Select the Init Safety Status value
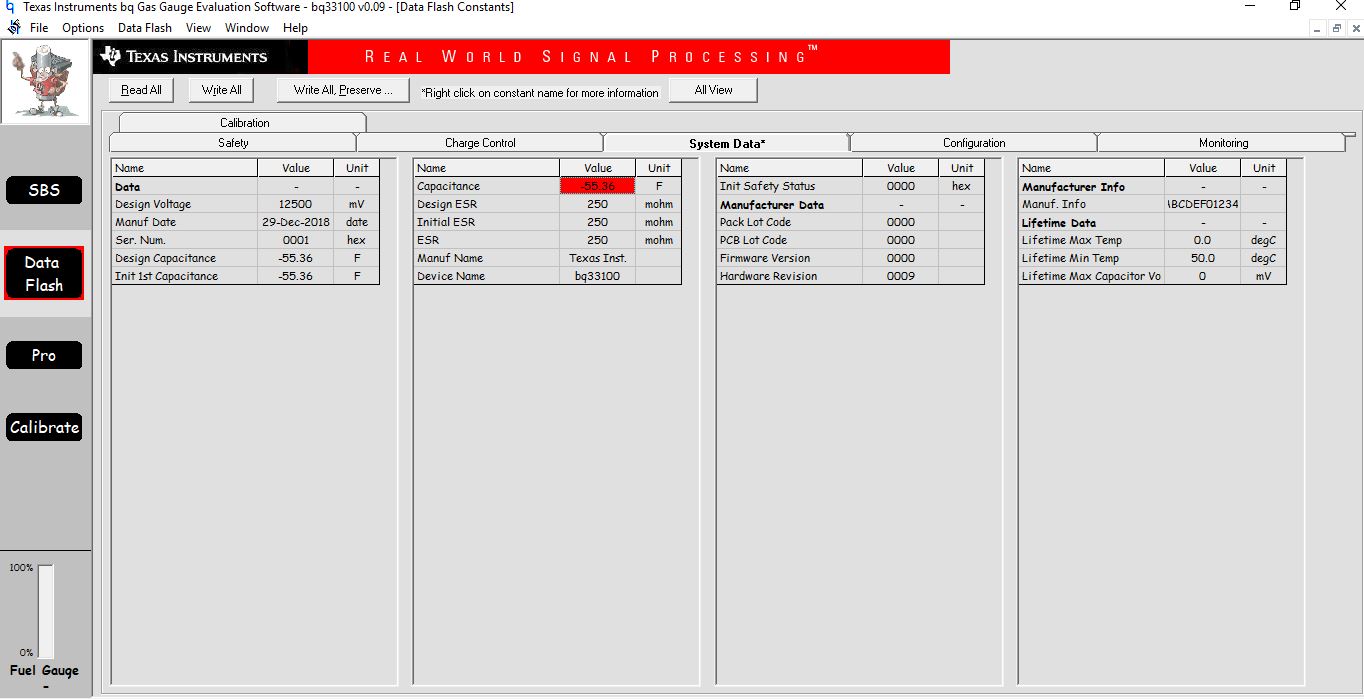 900,186
